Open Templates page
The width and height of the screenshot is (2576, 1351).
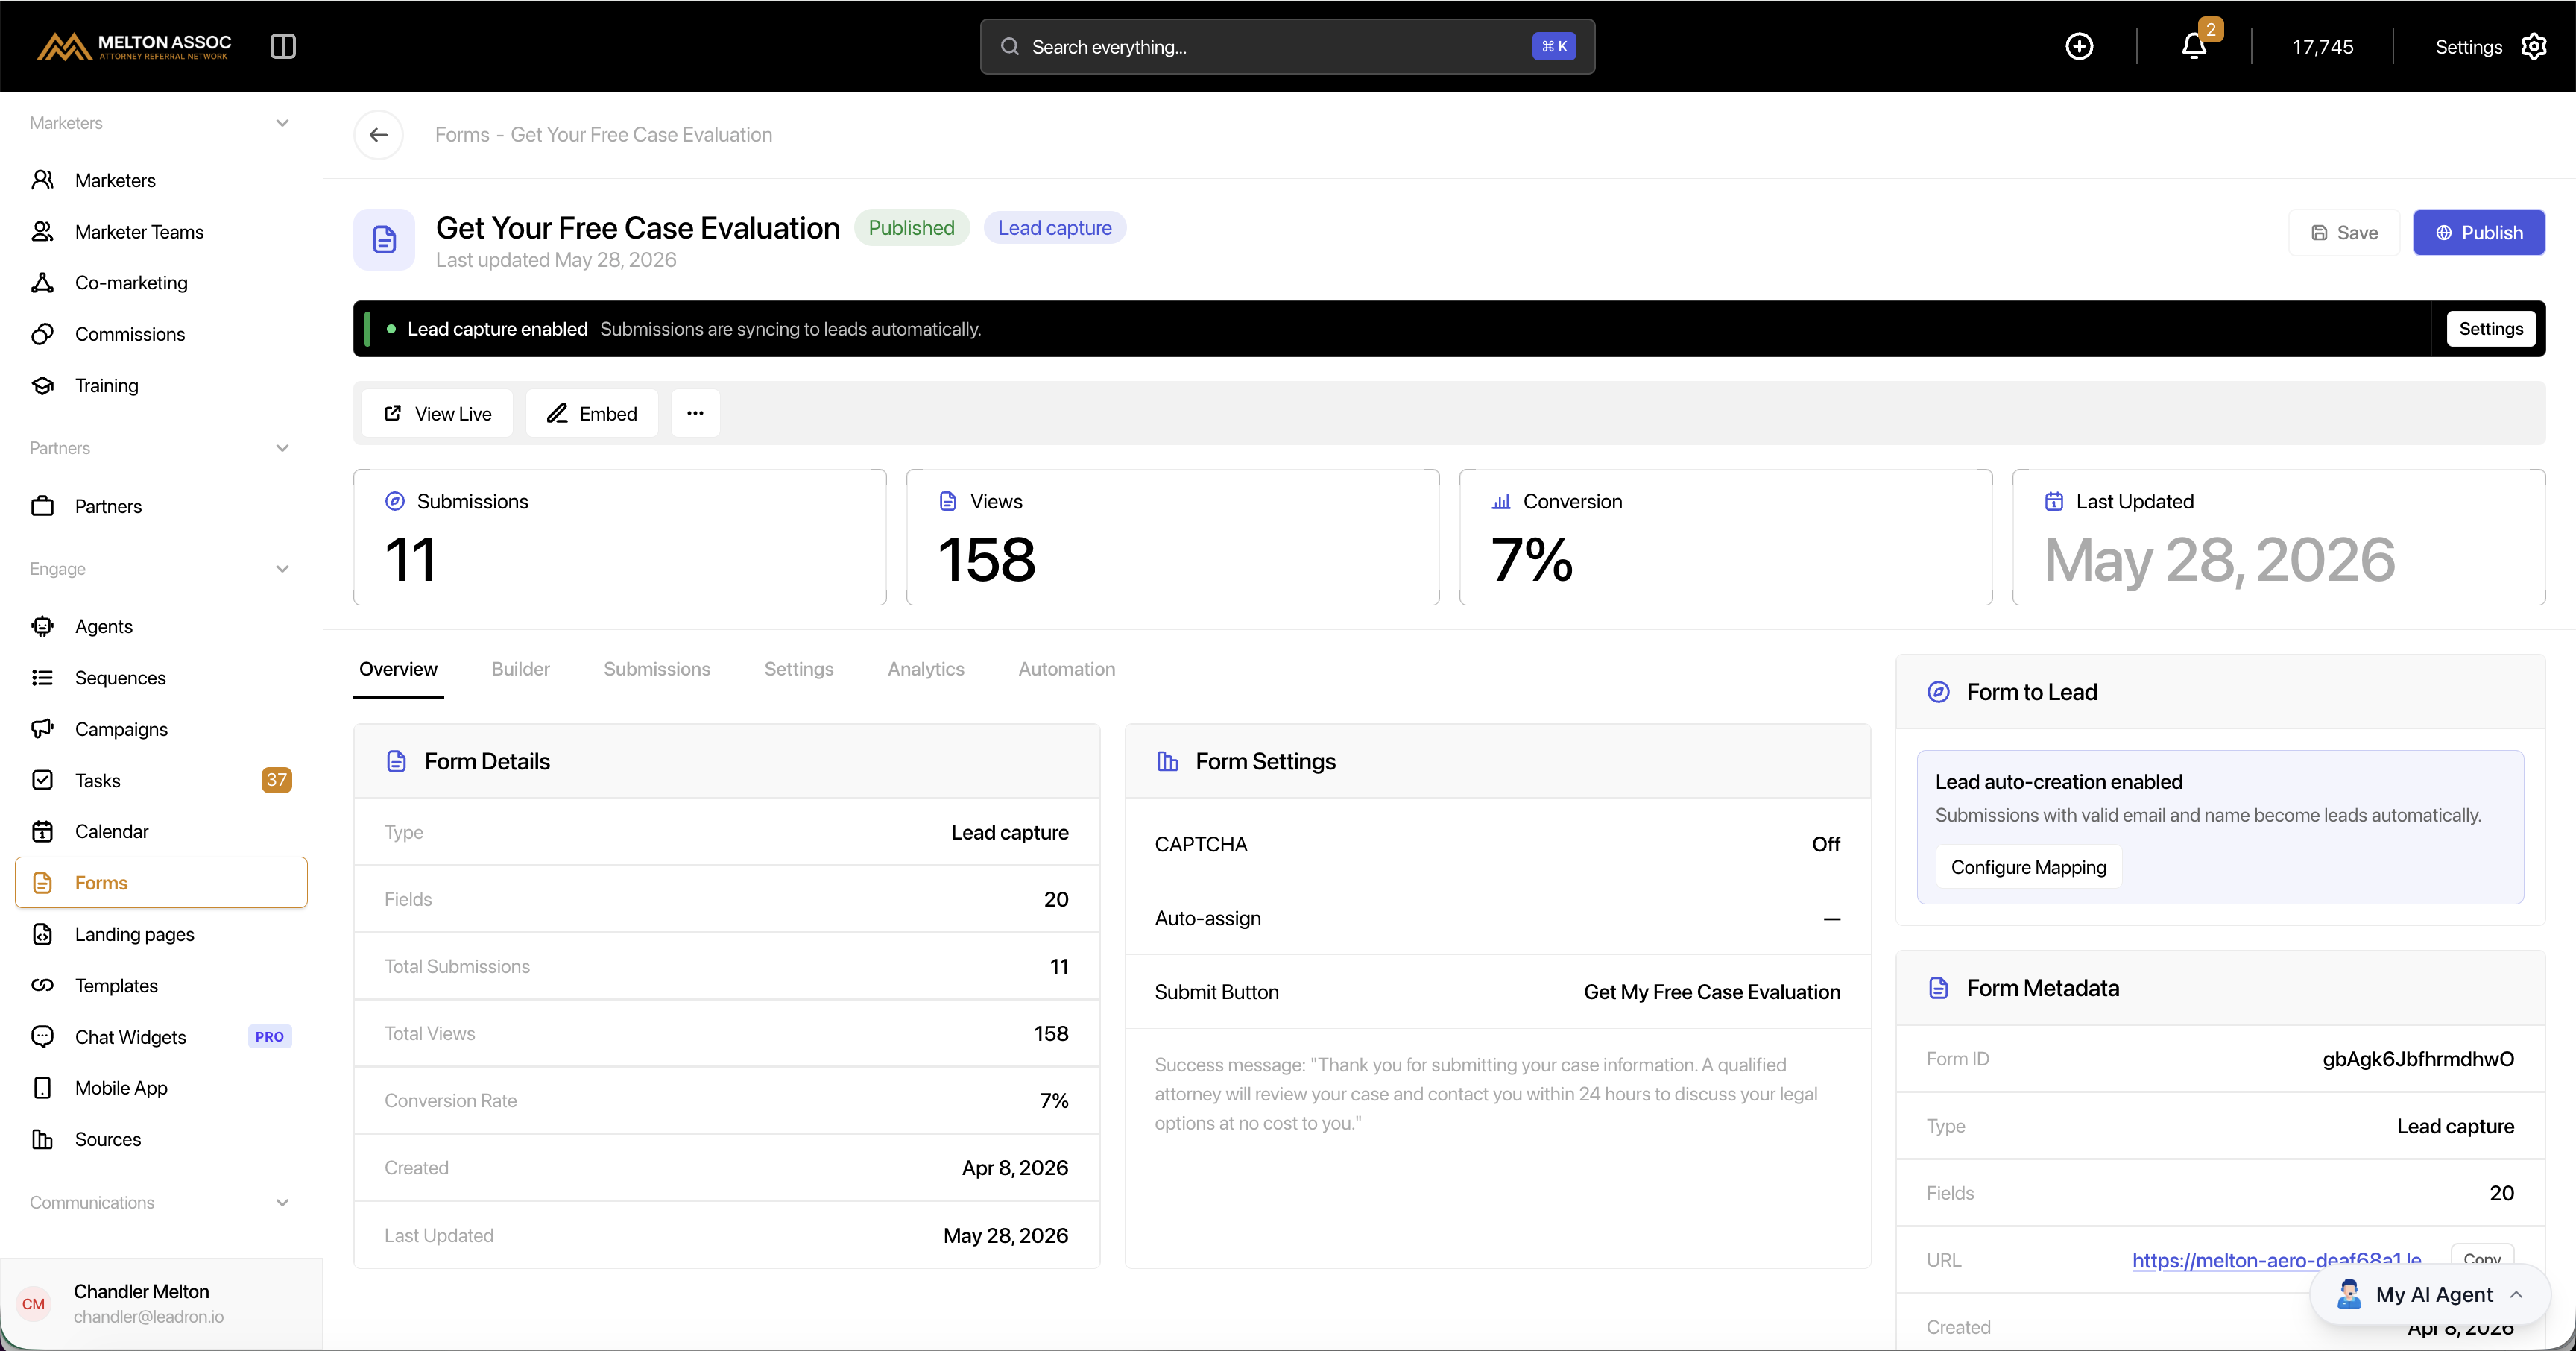162,985
